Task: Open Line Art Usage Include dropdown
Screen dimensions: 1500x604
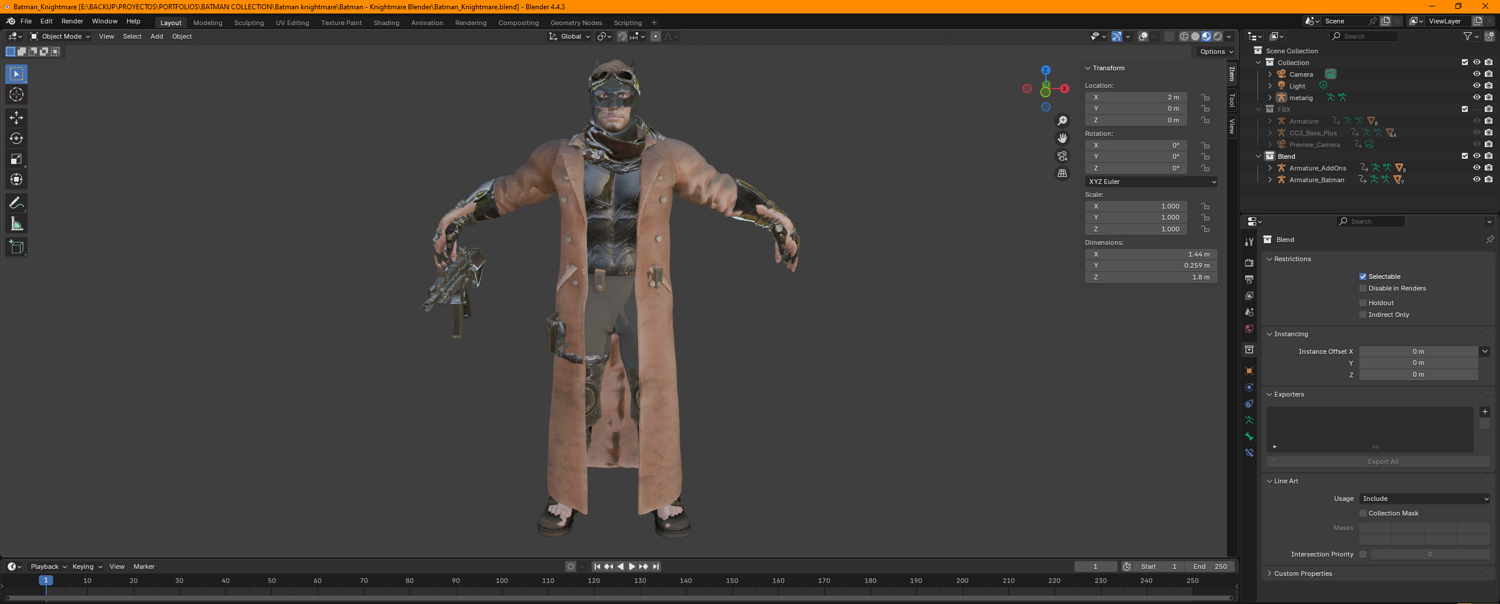Action: [1425, 499]
